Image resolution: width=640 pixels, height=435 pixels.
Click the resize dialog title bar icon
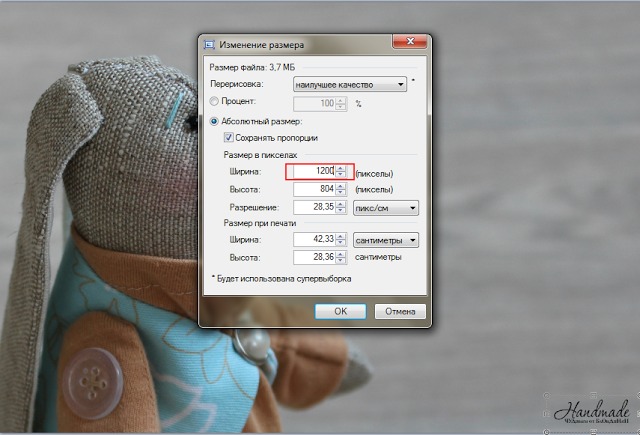[x=209, y=45]
